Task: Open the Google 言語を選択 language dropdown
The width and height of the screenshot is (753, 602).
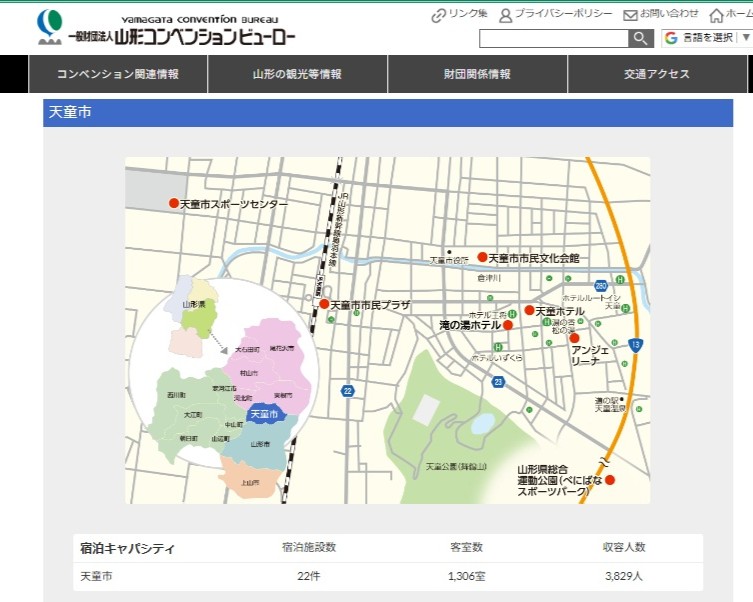Action: (706, 38)
